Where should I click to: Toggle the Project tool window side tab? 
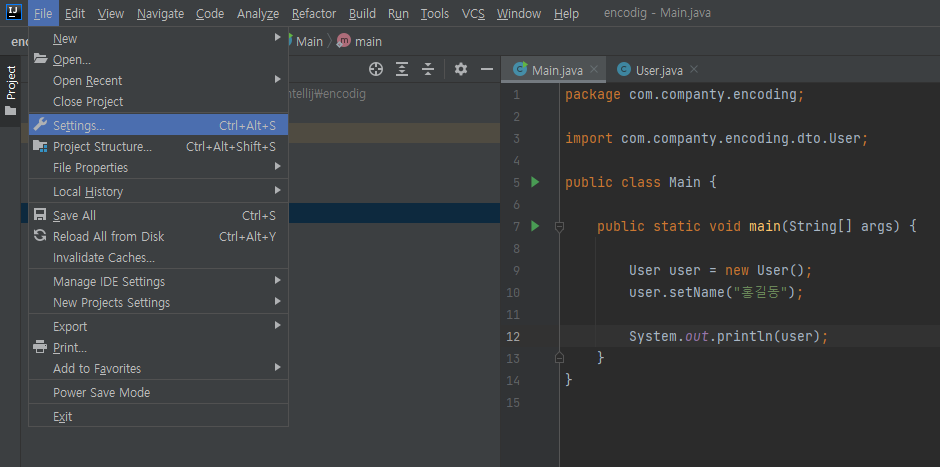(11, 92)
